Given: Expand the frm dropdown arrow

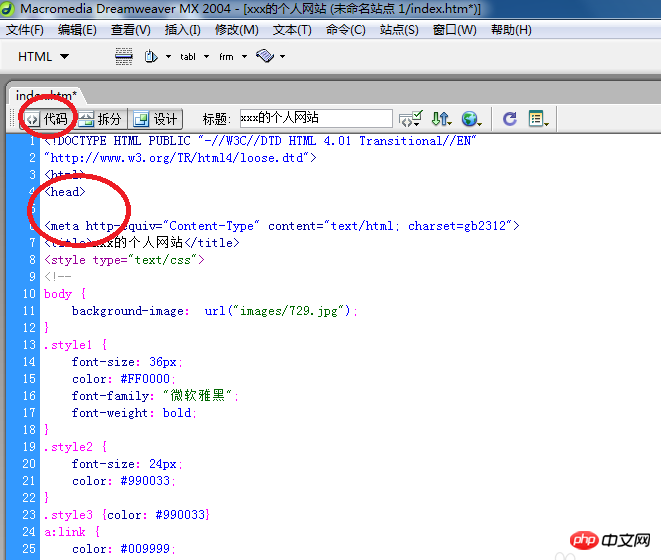Looking at the screenshot, I should [x=244, y=57].
